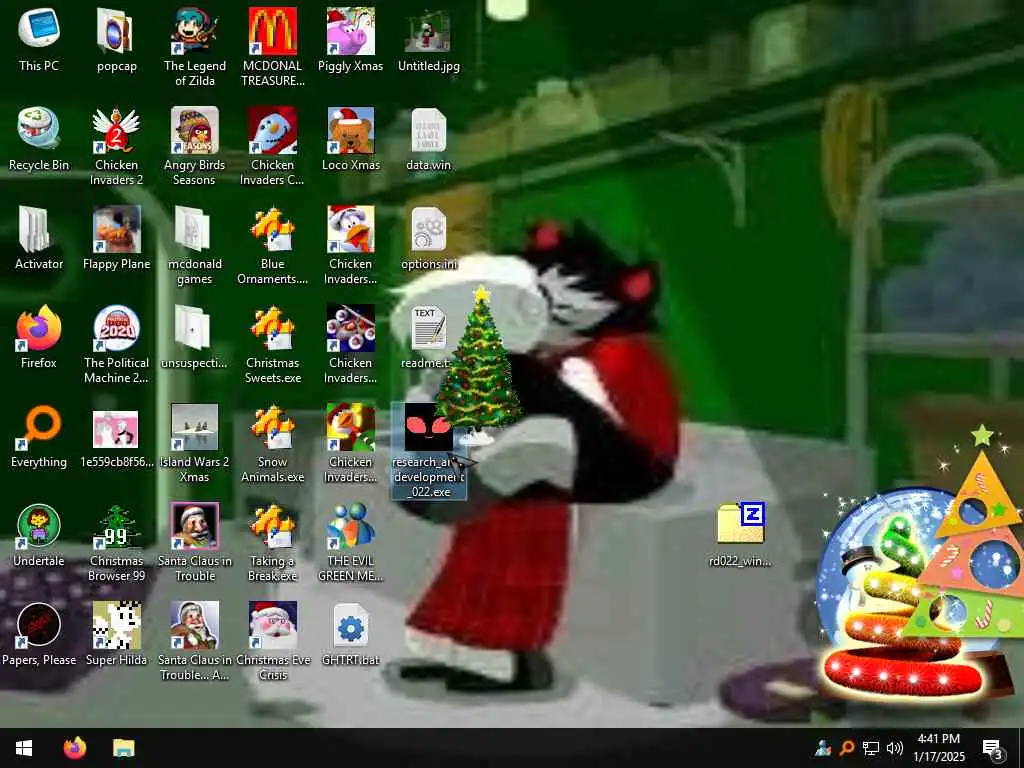Open the volume control tray icon

click(895, 748)
